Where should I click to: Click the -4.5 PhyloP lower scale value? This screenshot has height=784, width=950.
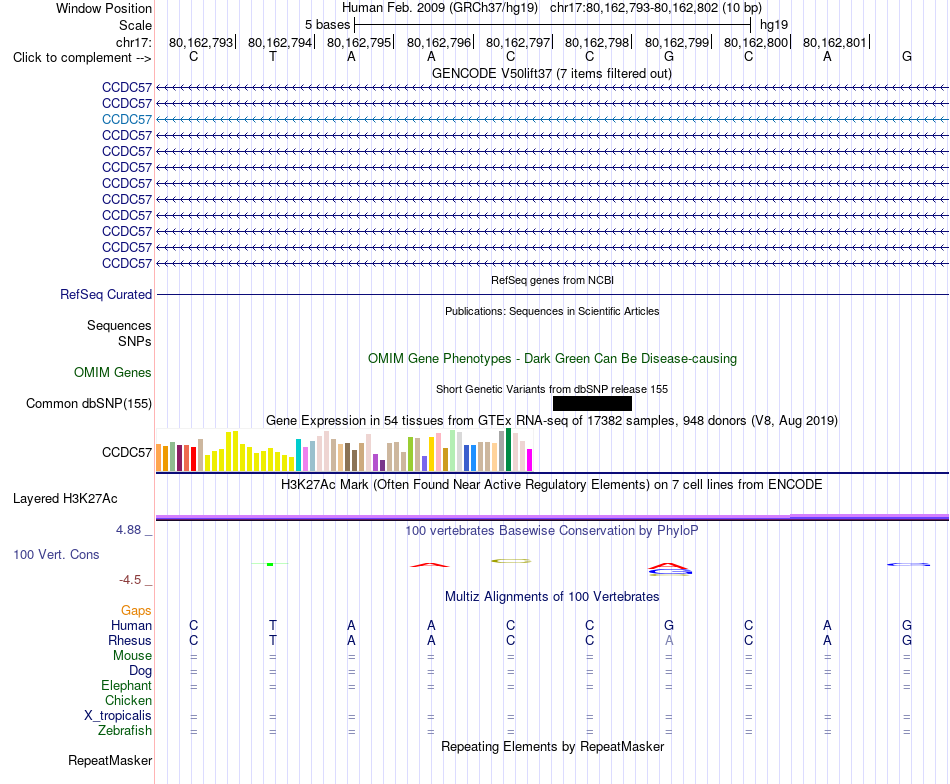[x=130, y=580]
